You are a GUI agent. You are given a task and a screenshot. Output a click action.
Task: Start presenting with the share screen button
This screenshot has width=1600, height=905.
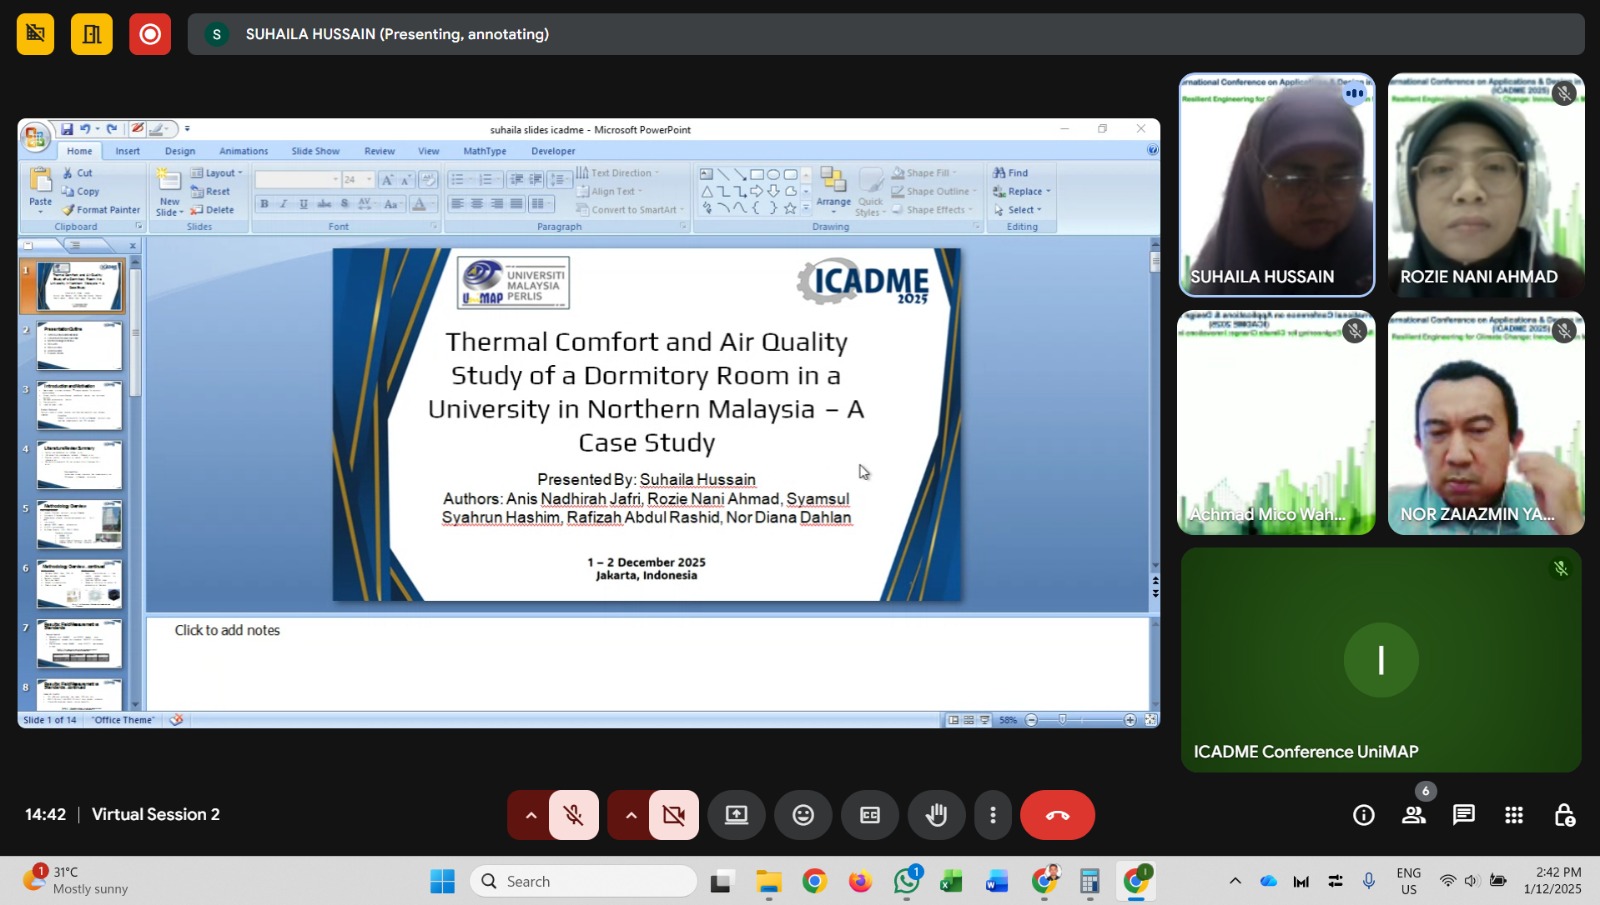point(737,815)
